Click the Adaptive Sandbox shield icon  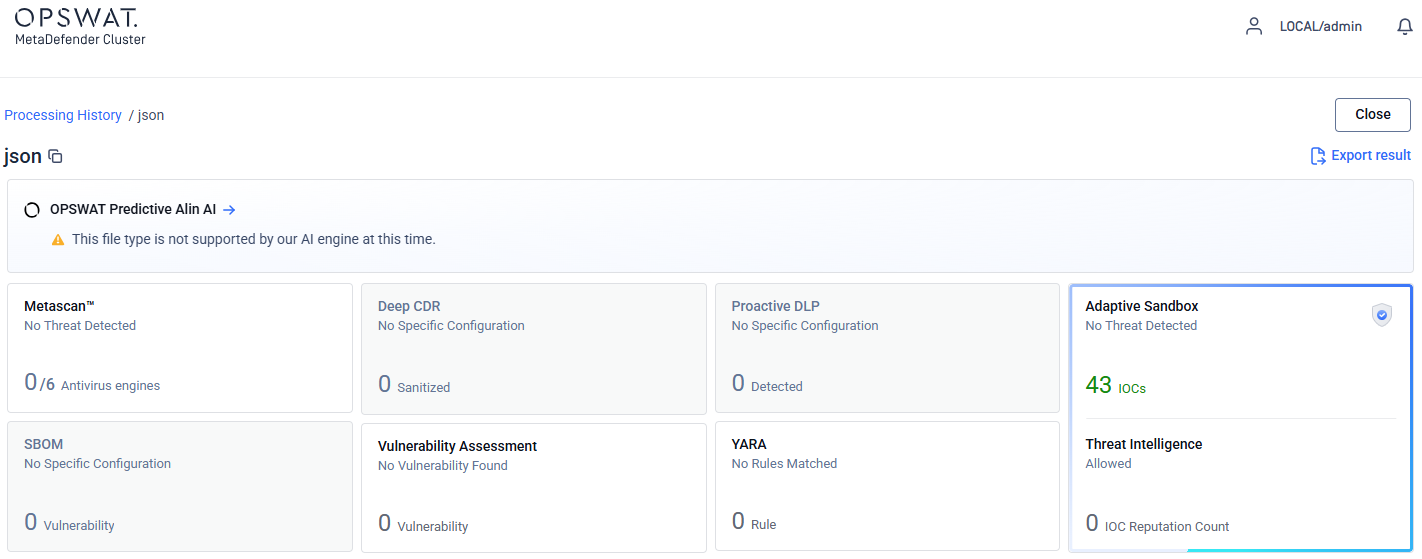coord(1381,316)
